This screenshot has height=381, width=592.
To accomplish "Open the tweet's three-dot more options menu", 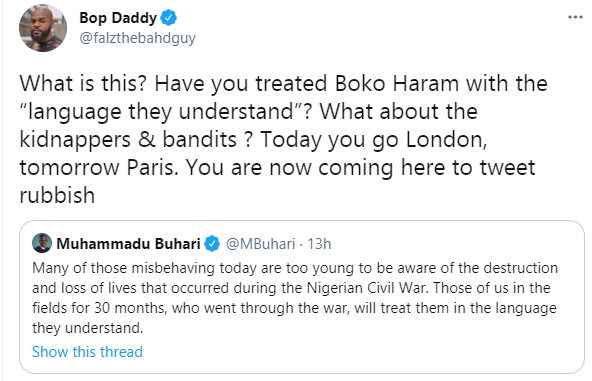I will coord(575,17).
